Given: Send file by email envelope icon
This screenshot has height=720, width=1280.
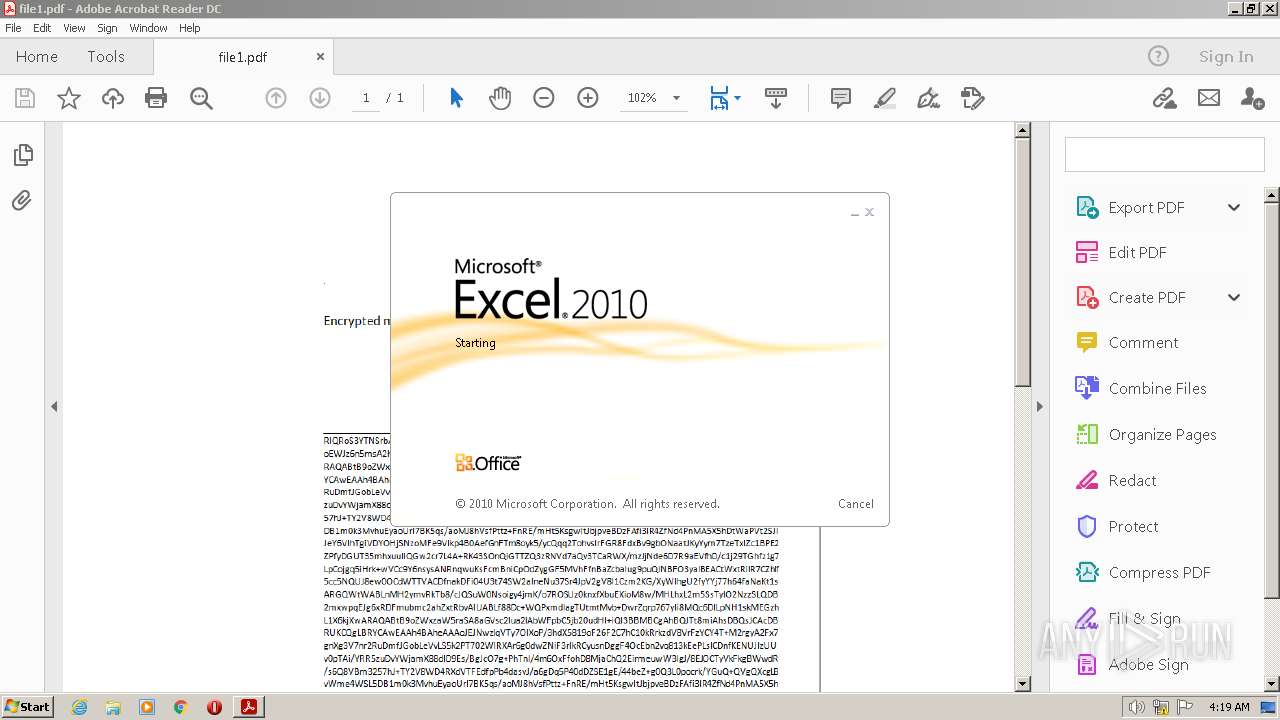Looking at the screenshot, I should (1209, 98).
